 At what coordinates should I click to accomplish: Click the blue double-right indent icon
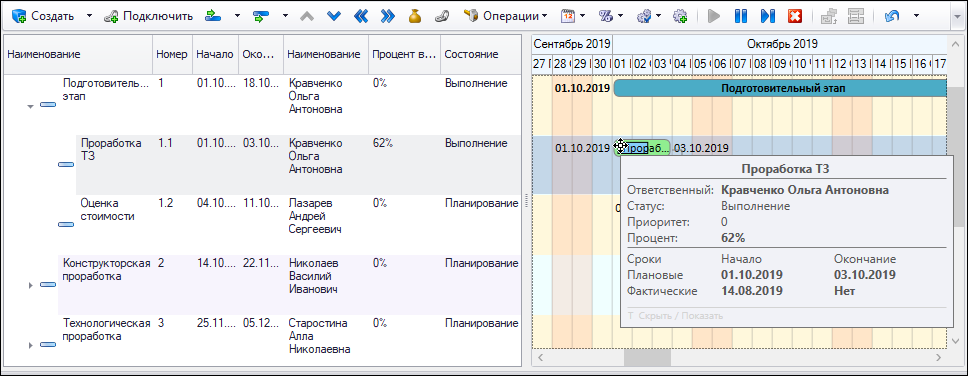click(x=388, y=17)
